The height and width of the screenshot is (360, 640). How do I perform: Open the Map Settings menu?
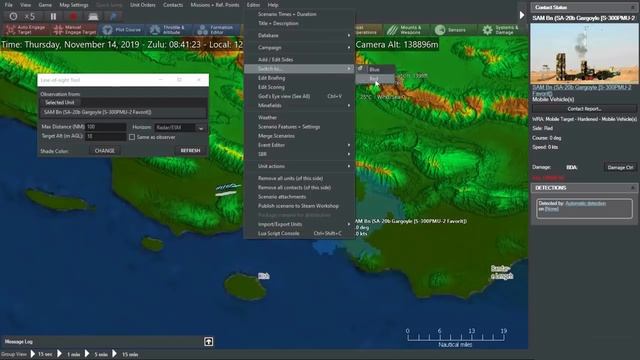coord(74,5)
